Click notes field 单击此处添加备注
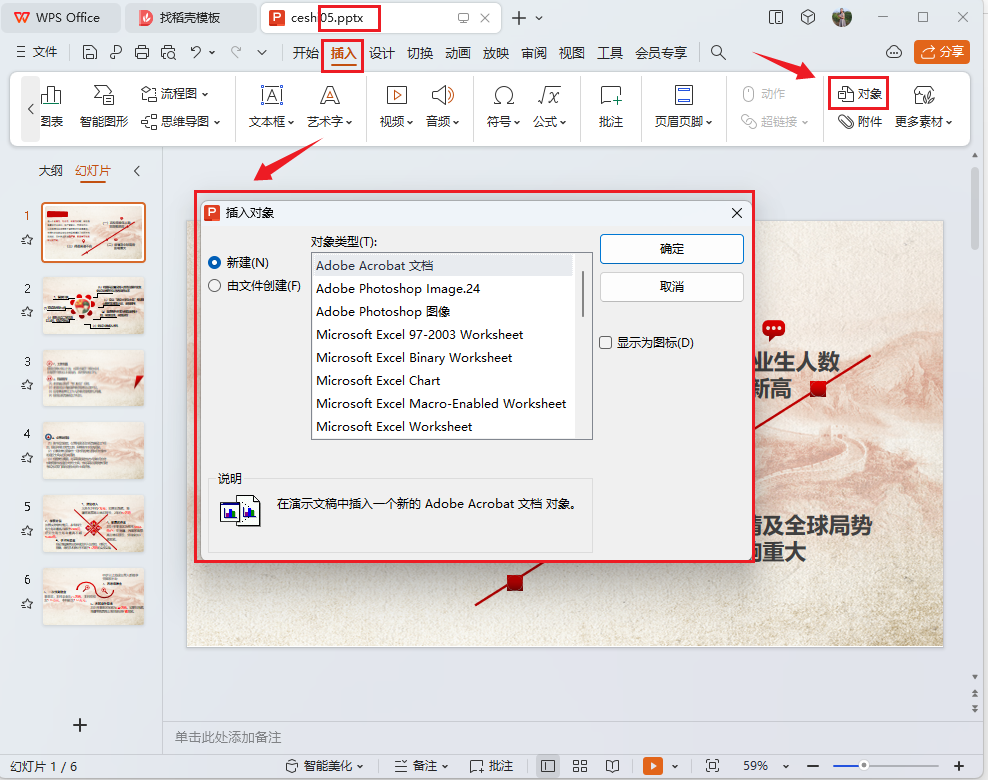This screenshot has width=988, height=780. (x=228, y=737)
